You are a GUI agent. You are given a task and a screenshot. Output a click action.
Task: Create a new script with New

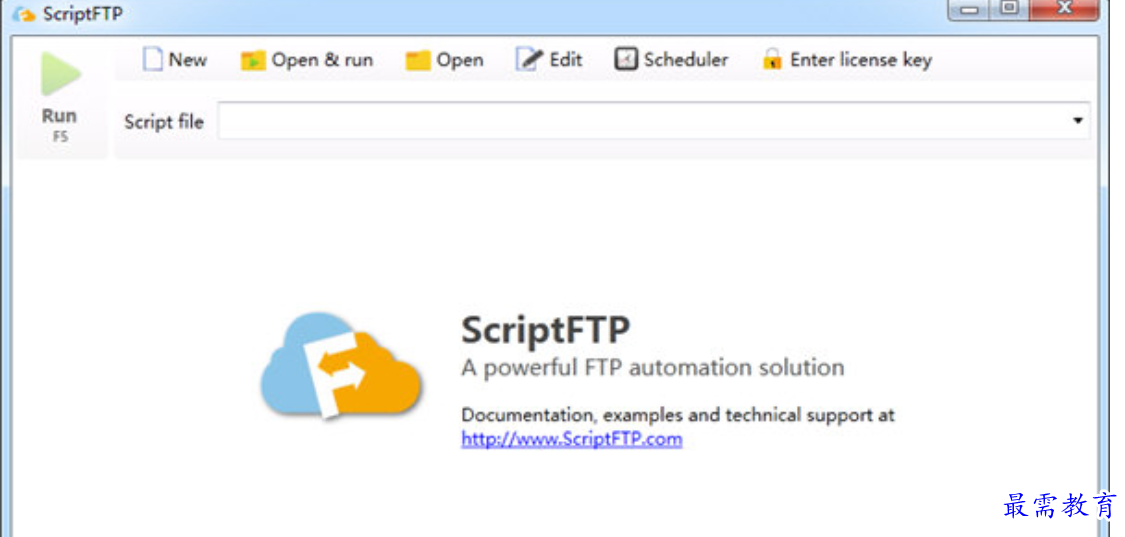175,60
